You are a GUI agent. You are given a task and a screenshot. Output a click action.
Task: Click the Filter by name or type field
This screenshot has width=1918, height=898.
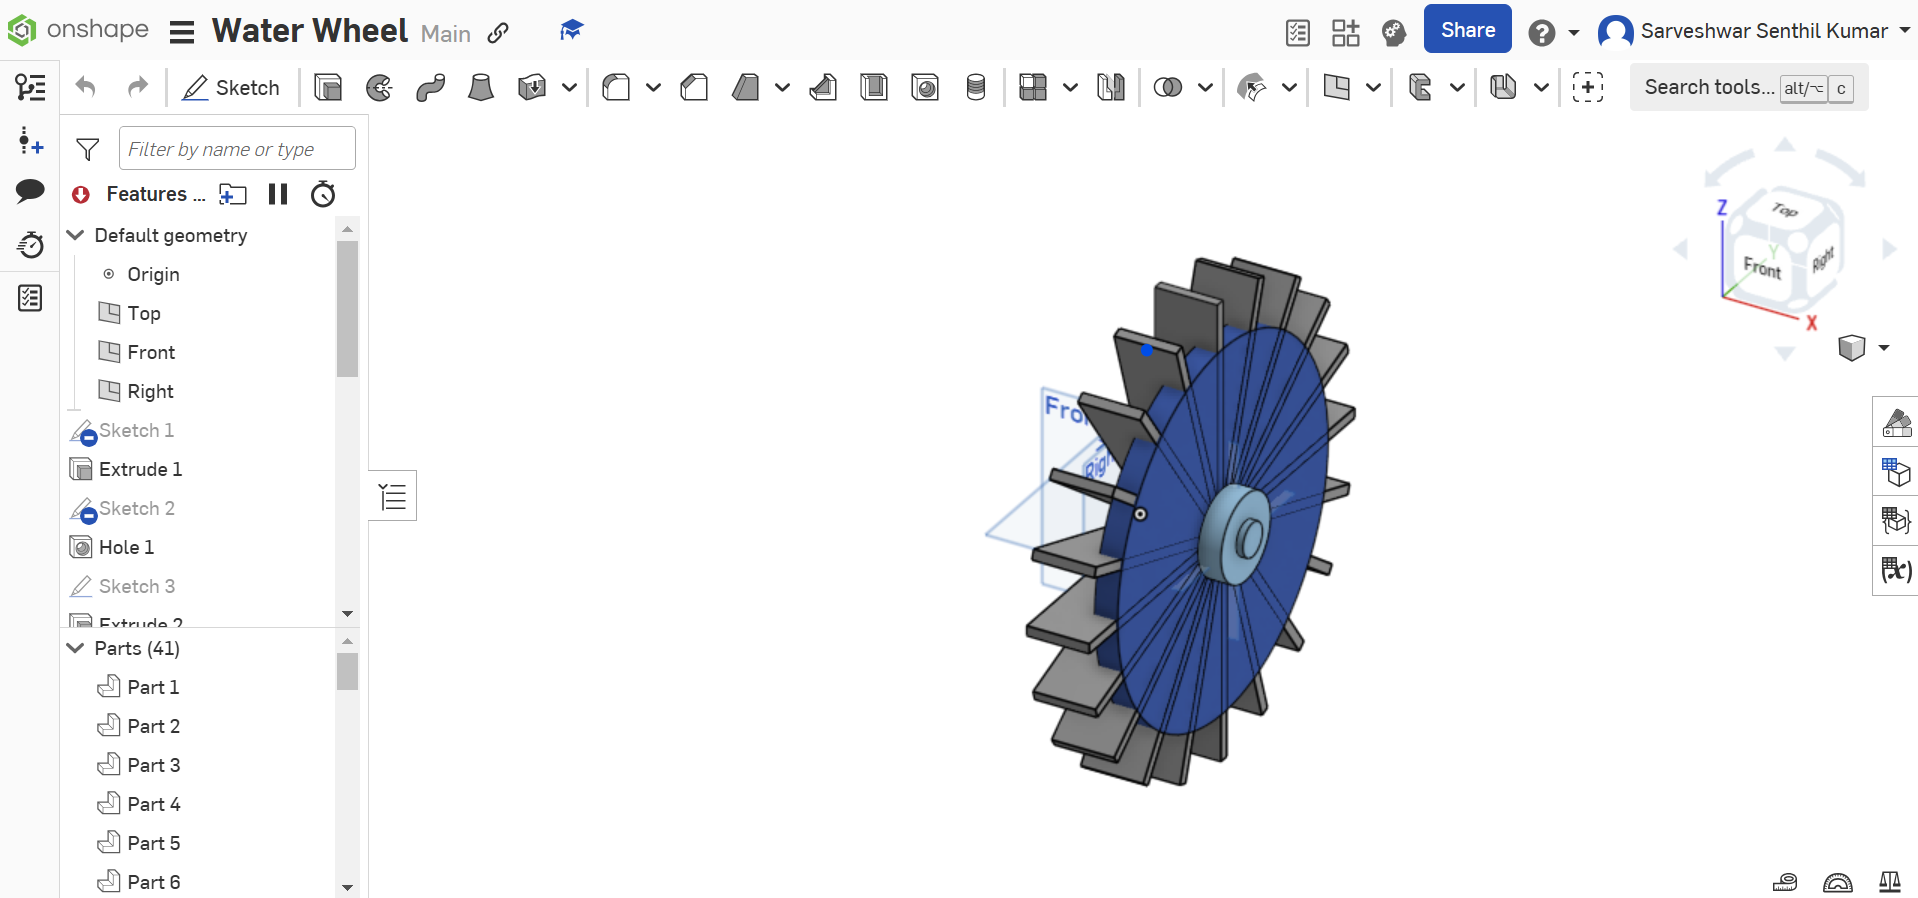237,149
